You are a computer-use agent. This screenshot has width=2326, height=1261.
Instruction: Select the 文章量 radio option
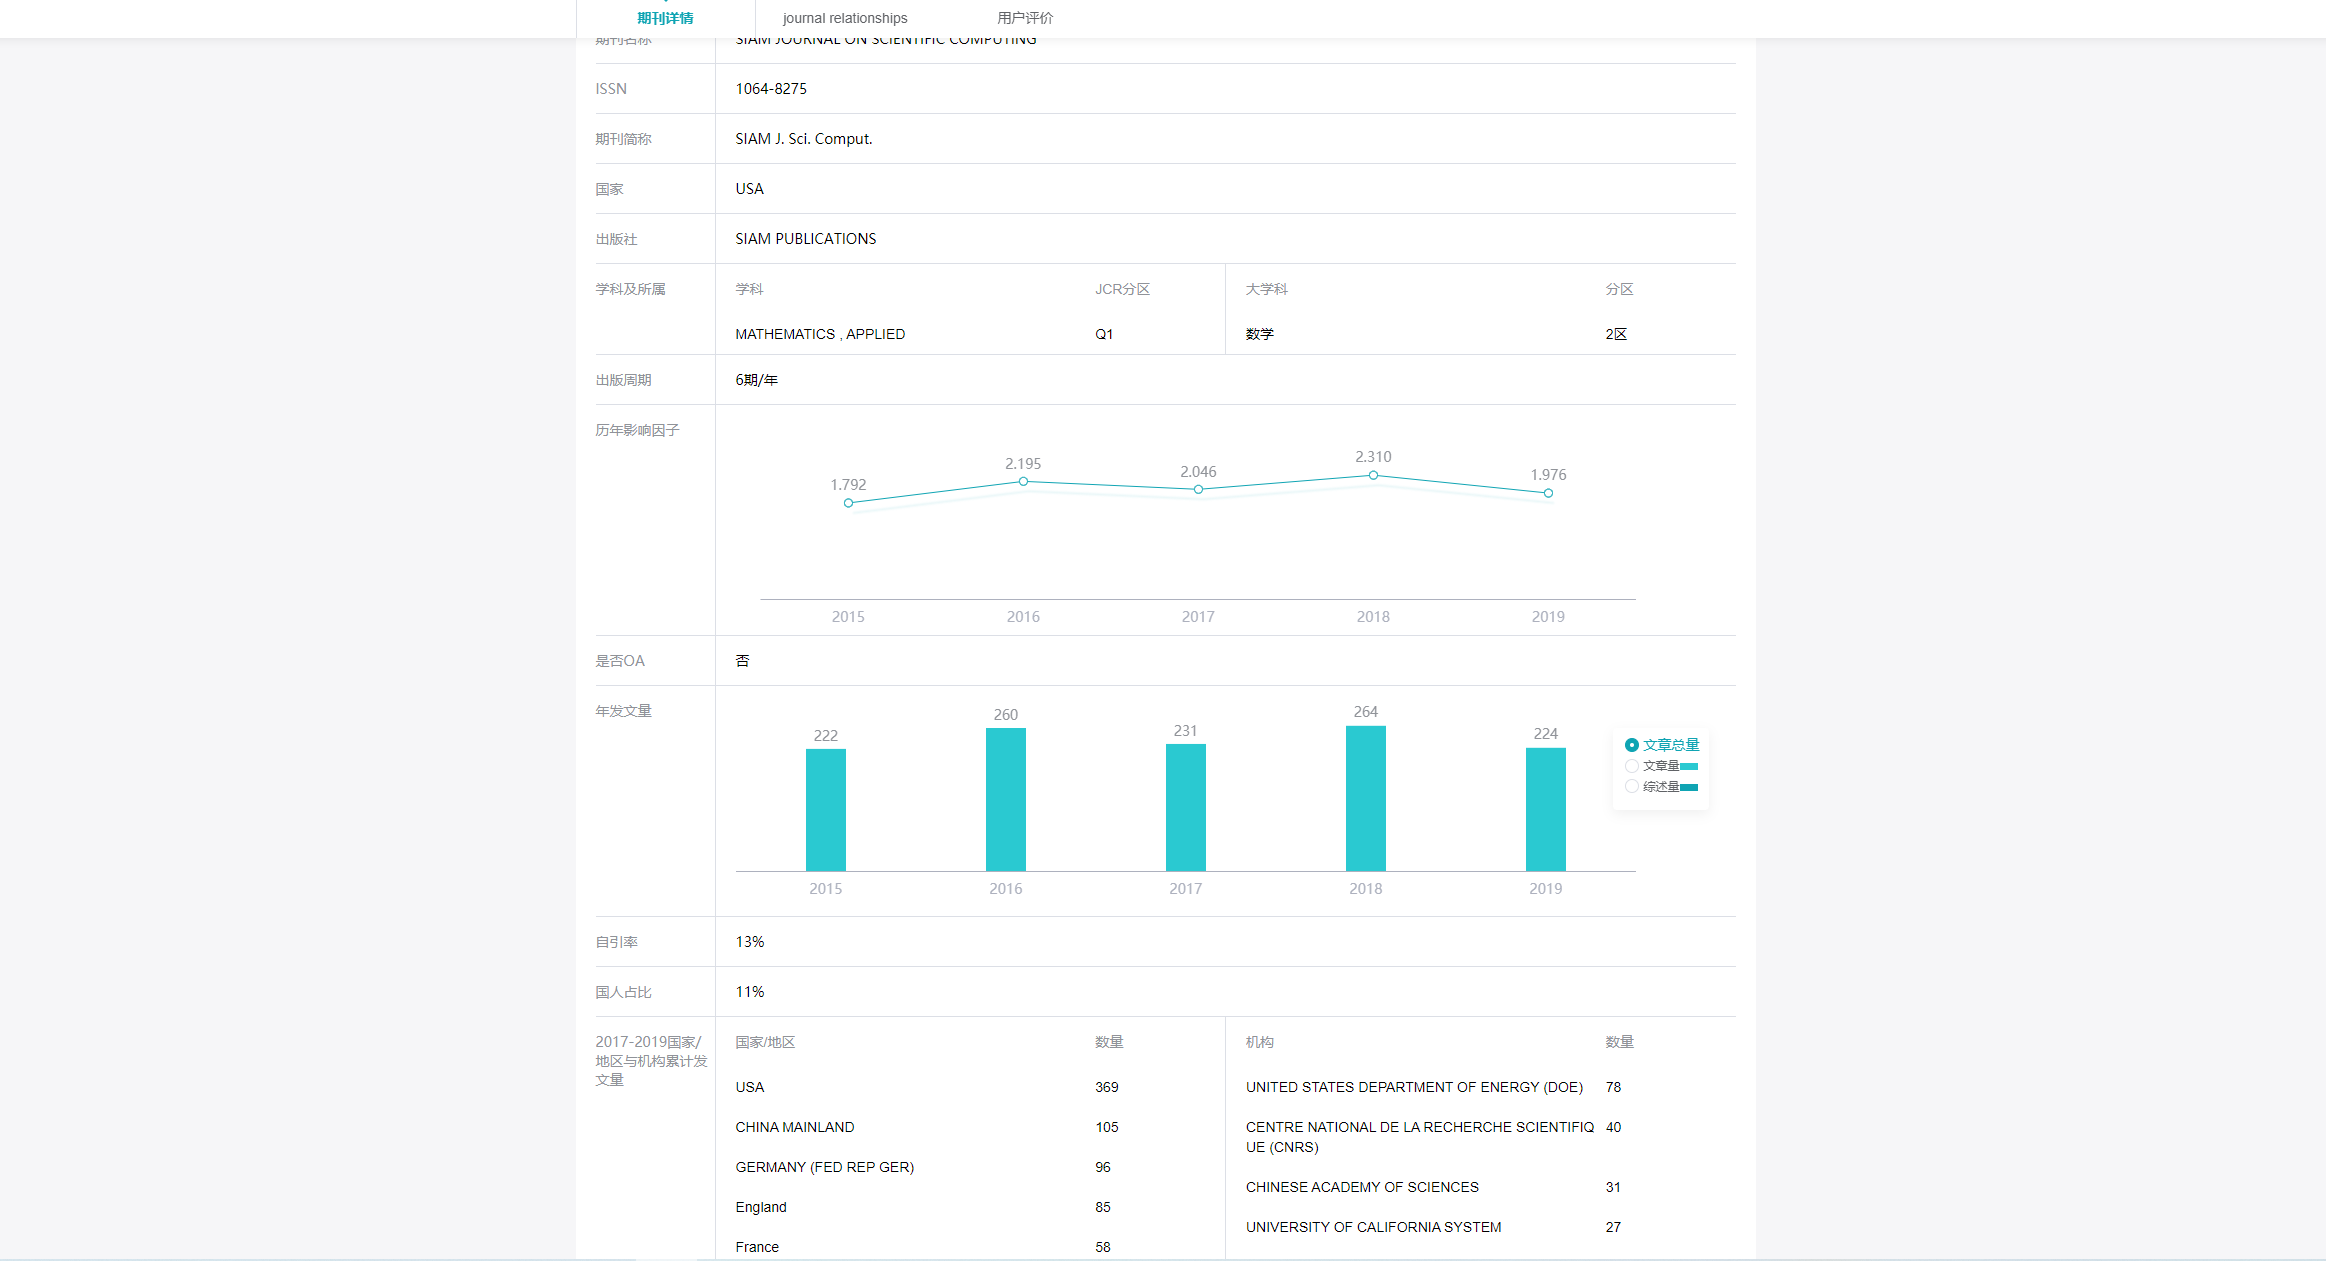coord(1632,766)
